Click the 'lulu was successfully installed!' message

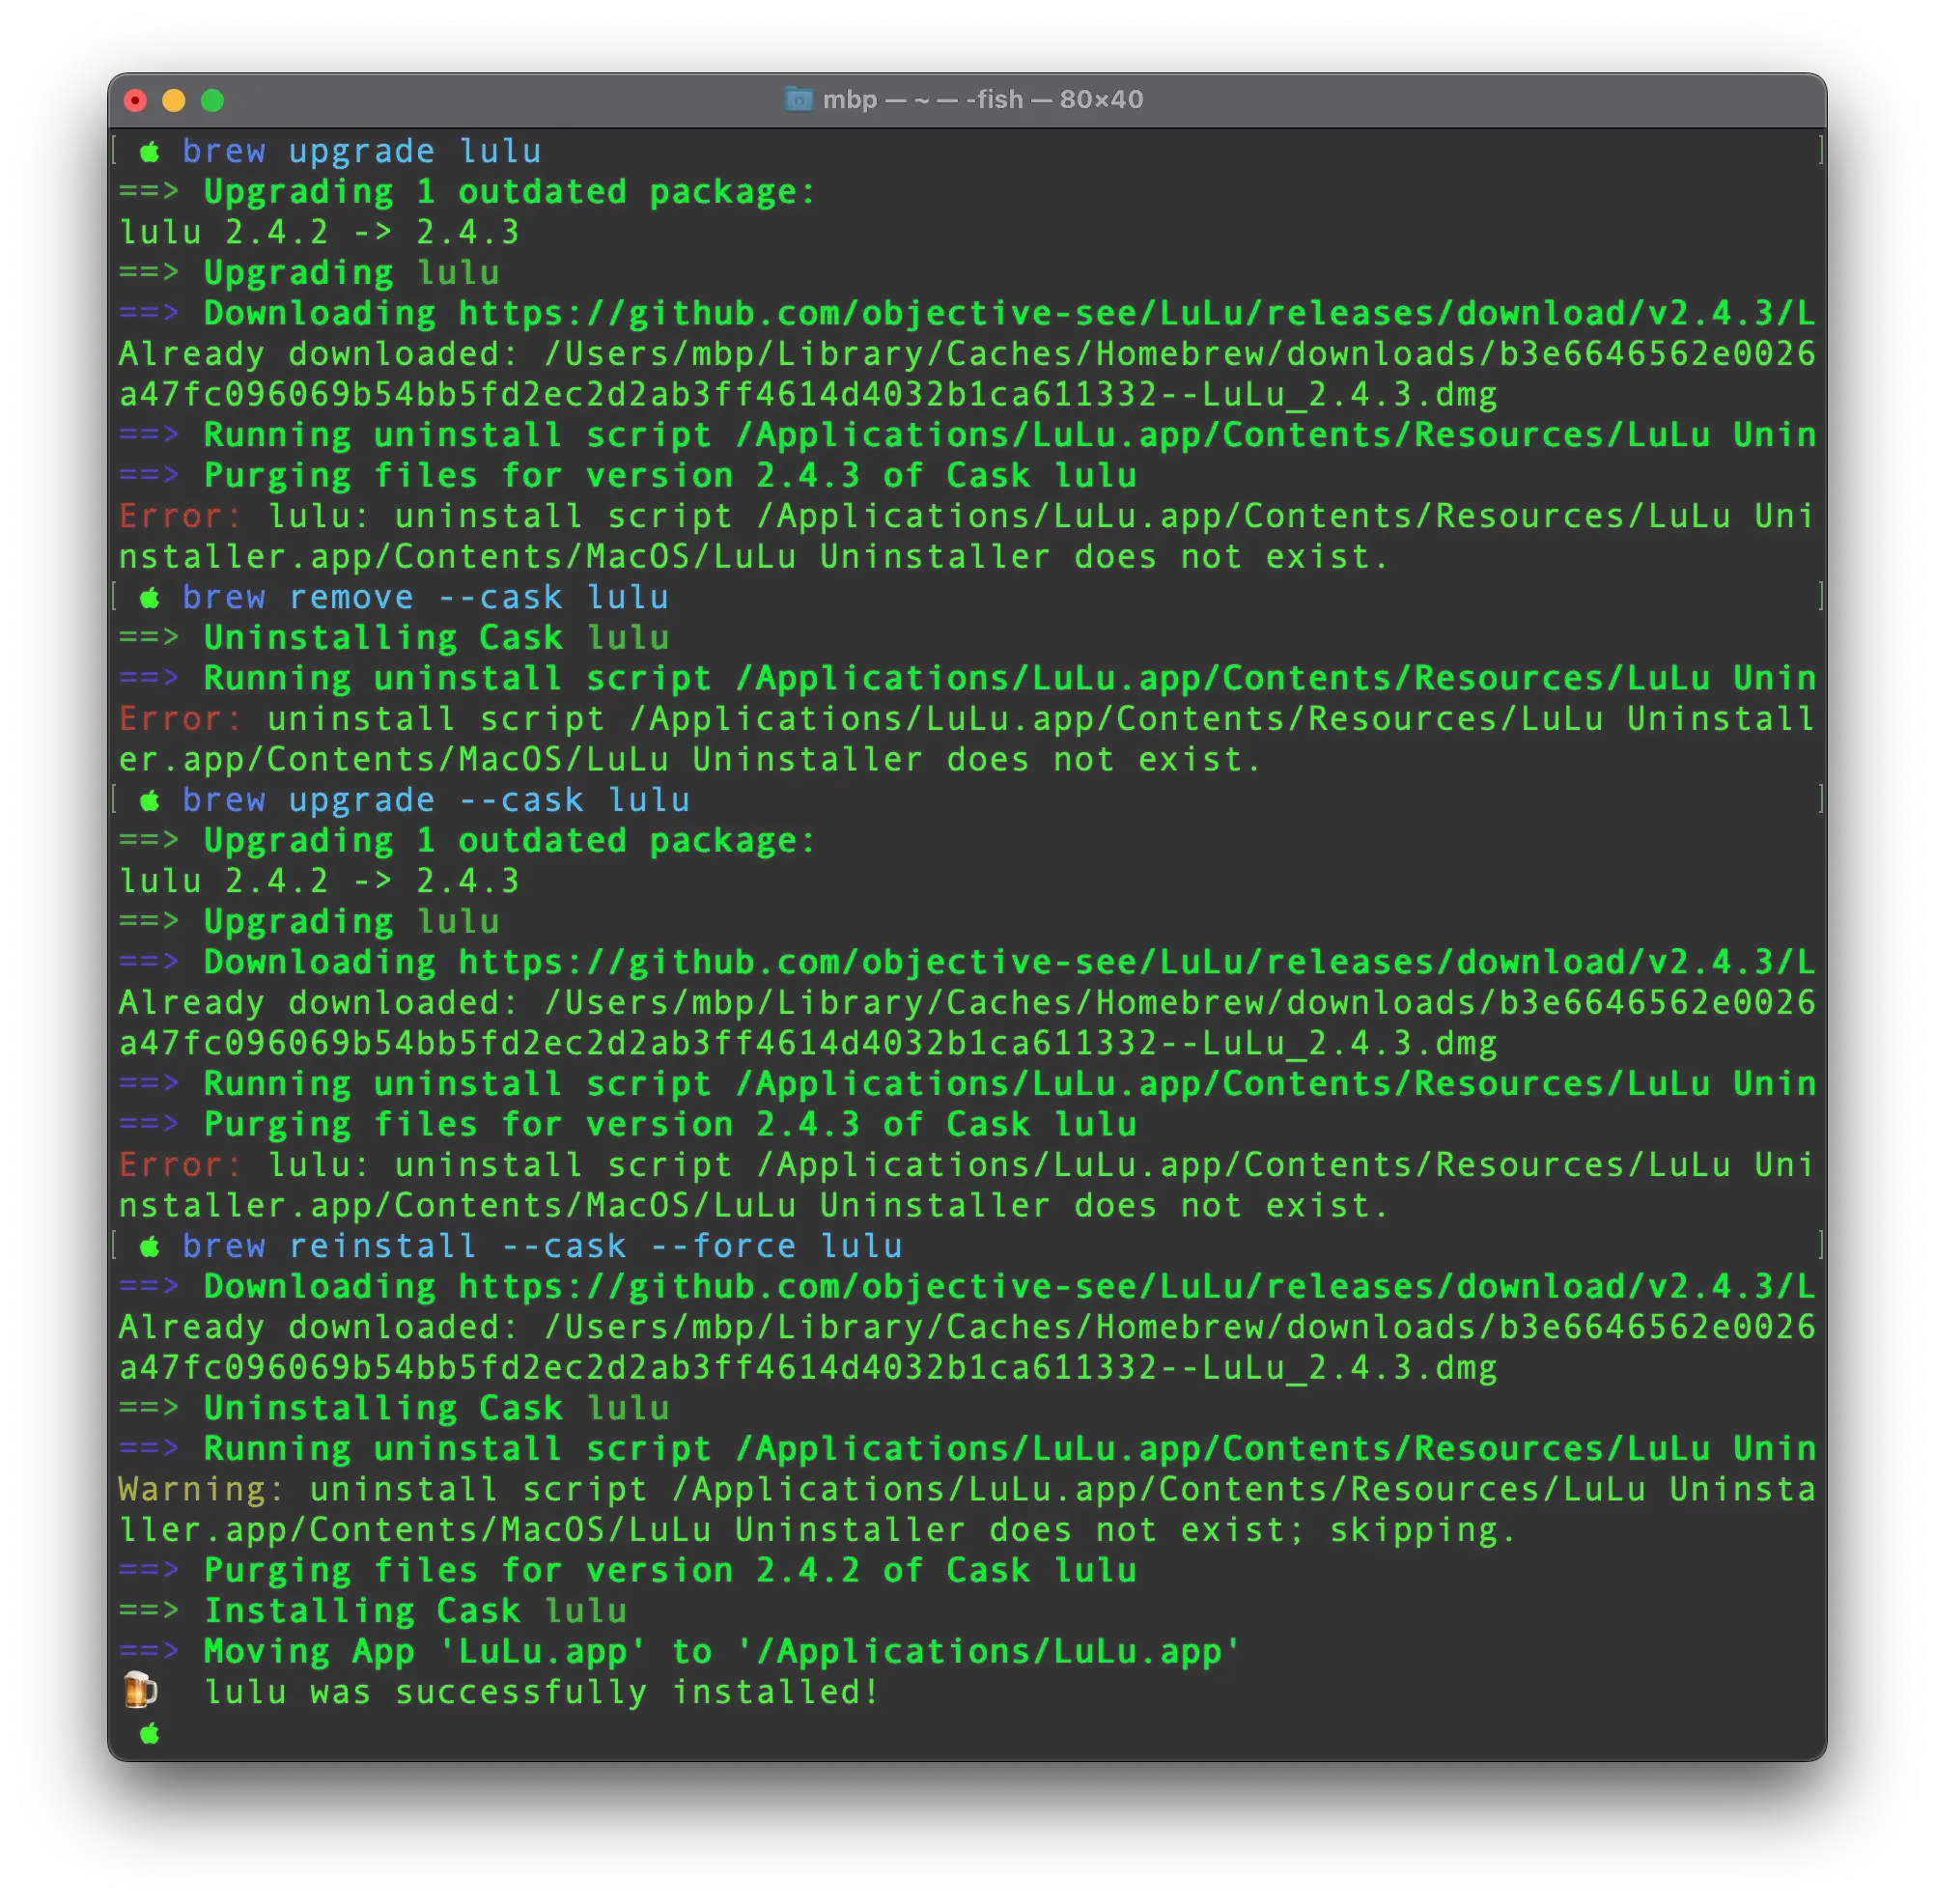[x=541, y=1692]
